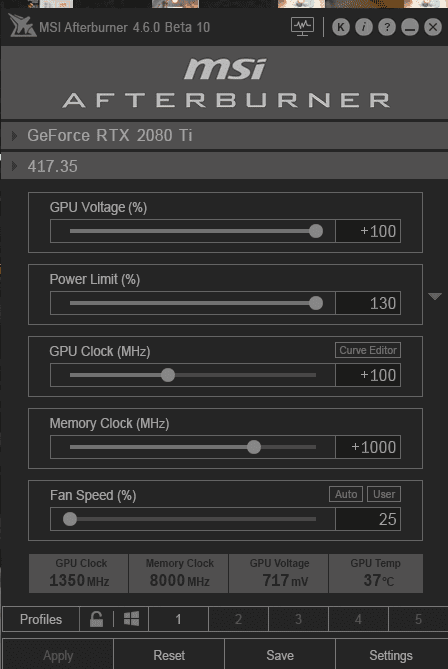Screen dimensions: 448x669
Task: Toggle the profile lock padlock icon
Action: 96,619
